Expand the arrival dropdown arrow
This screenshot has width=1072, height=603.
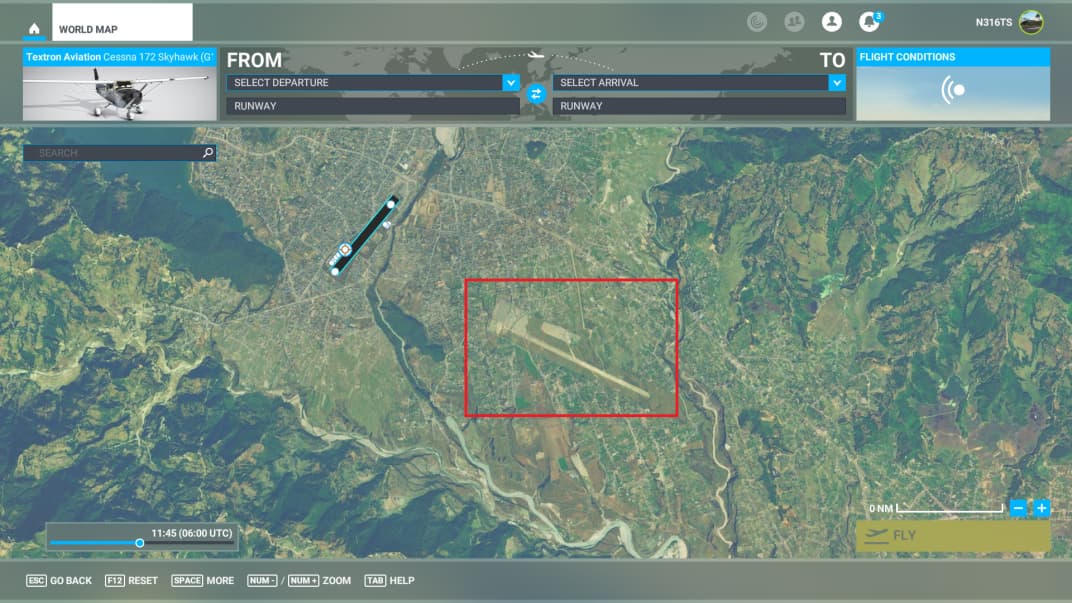tap(837, 83)
